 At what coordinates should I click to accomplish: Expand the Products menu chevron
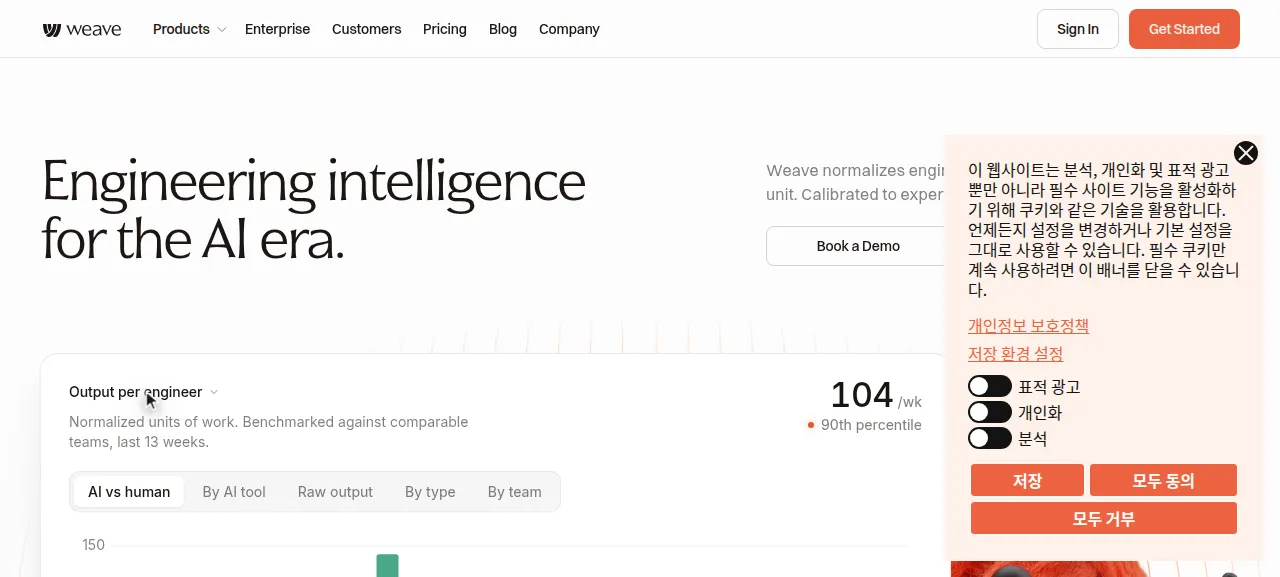pos(222,30)
